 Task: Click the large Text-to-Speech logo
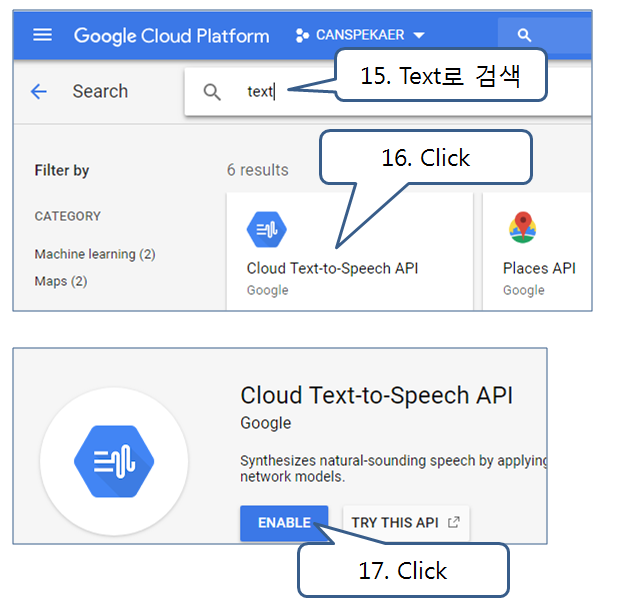114,461
